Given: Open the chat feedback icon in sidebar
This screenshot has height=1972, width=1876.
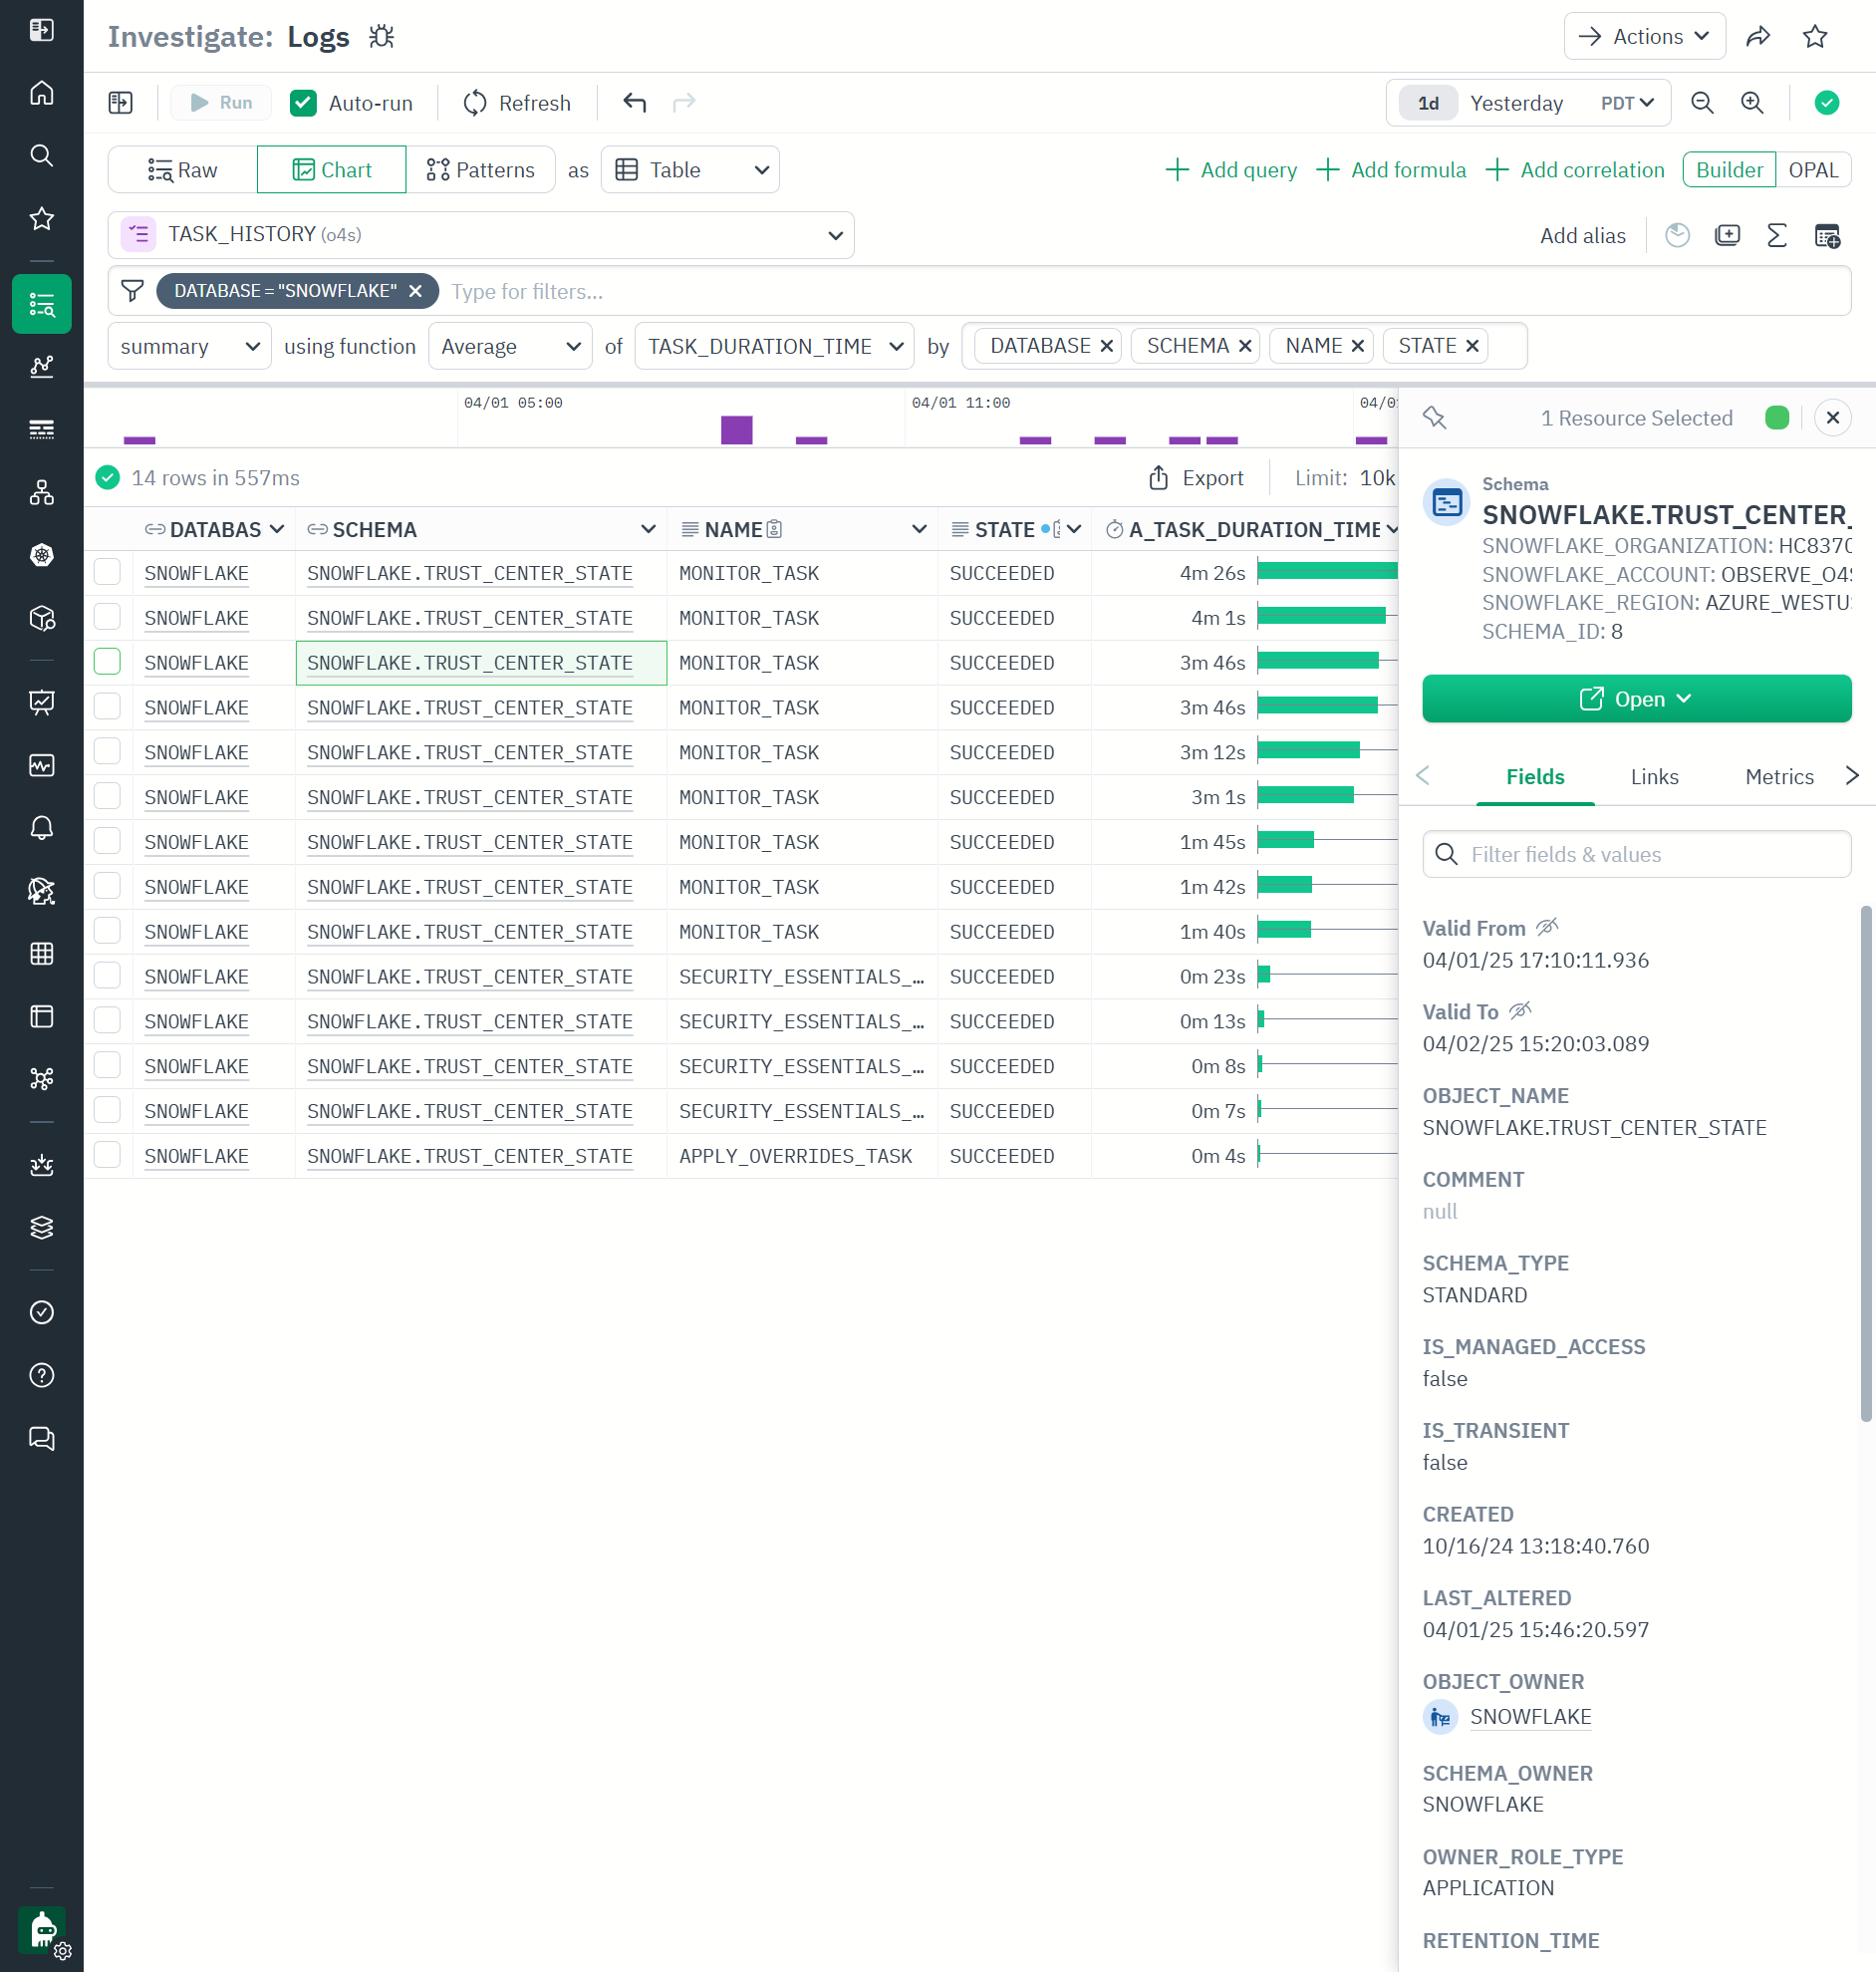Looking at the screenshot, I should click(x=41, y=1438).
